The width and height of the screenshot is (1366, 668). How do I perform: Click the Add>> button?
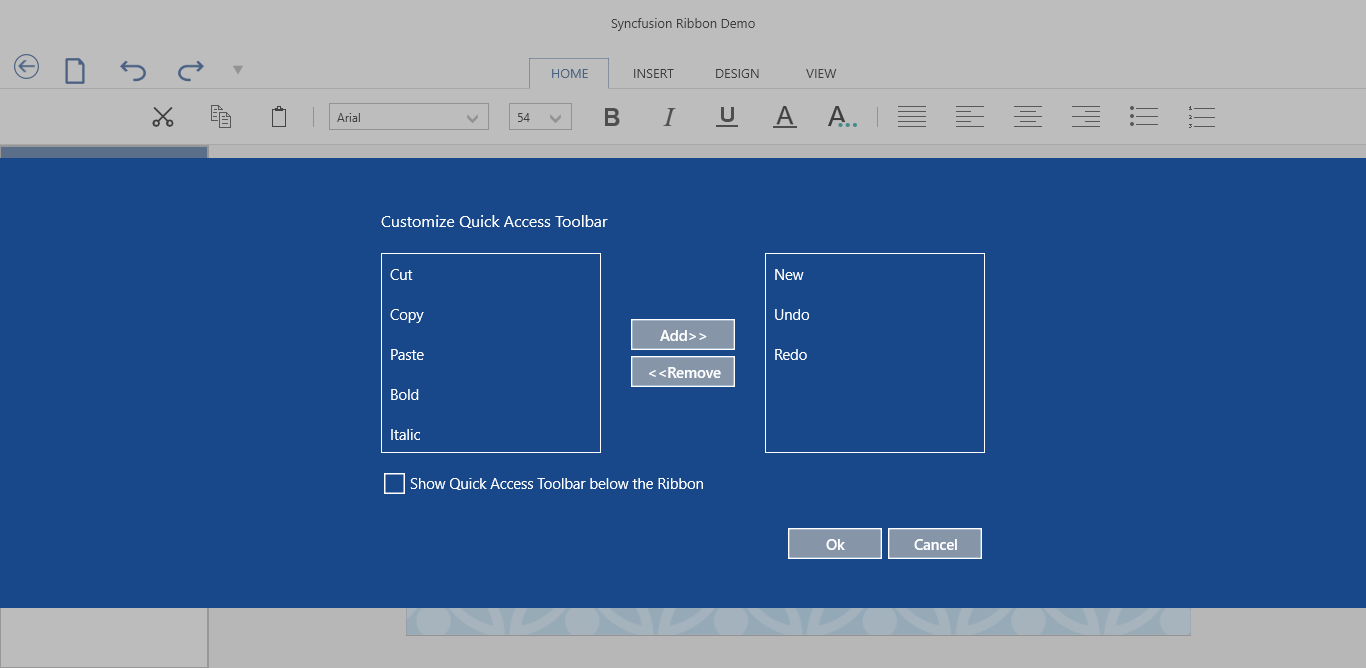click(682, 334)
